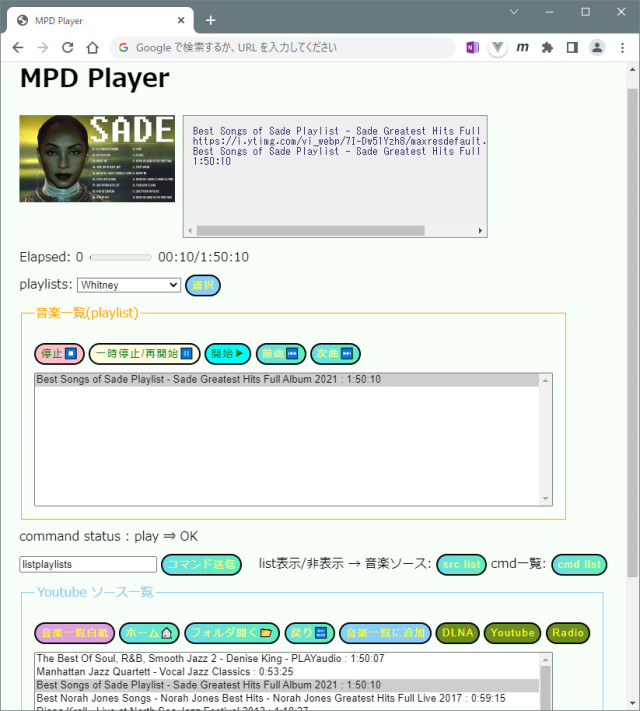Select 'Best Norah Jones Songs' entry
640x711 pixels.
pyautogui.click(x=287, y=698)
